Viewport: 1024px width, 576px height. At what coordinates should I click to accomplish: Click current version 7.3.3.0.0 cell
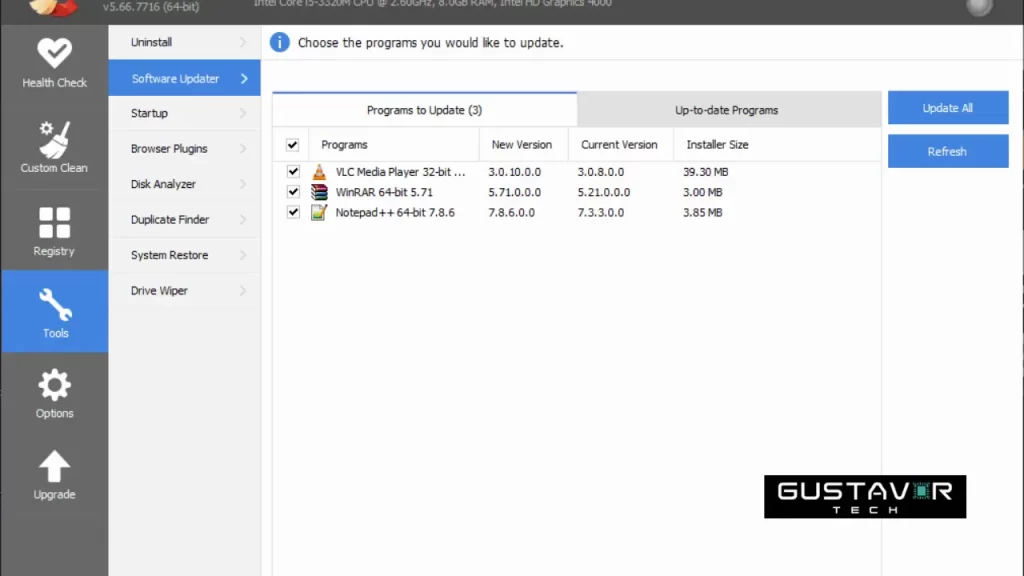coord(600,212)
